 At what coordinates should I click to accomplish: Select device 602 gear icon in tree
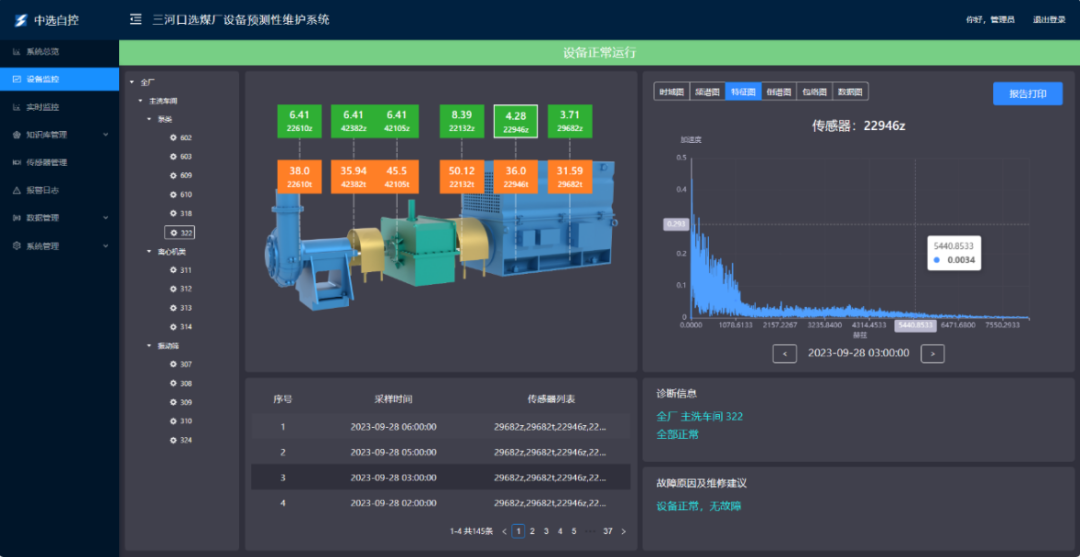pyautogui.click(x=173, y=138)
